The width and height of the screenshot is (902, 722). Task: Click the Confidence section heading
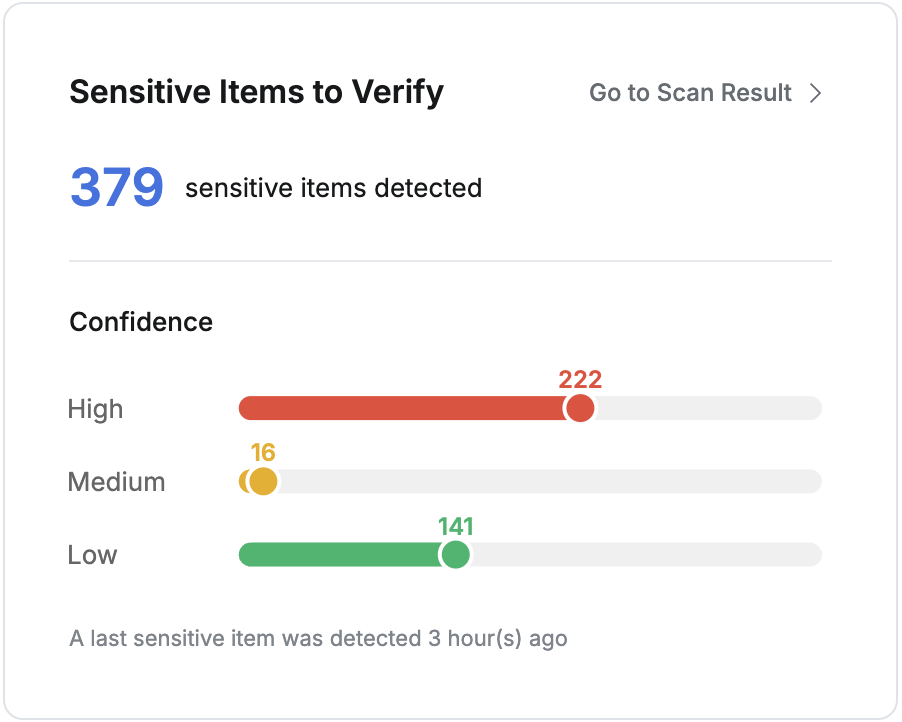[141, 322]
